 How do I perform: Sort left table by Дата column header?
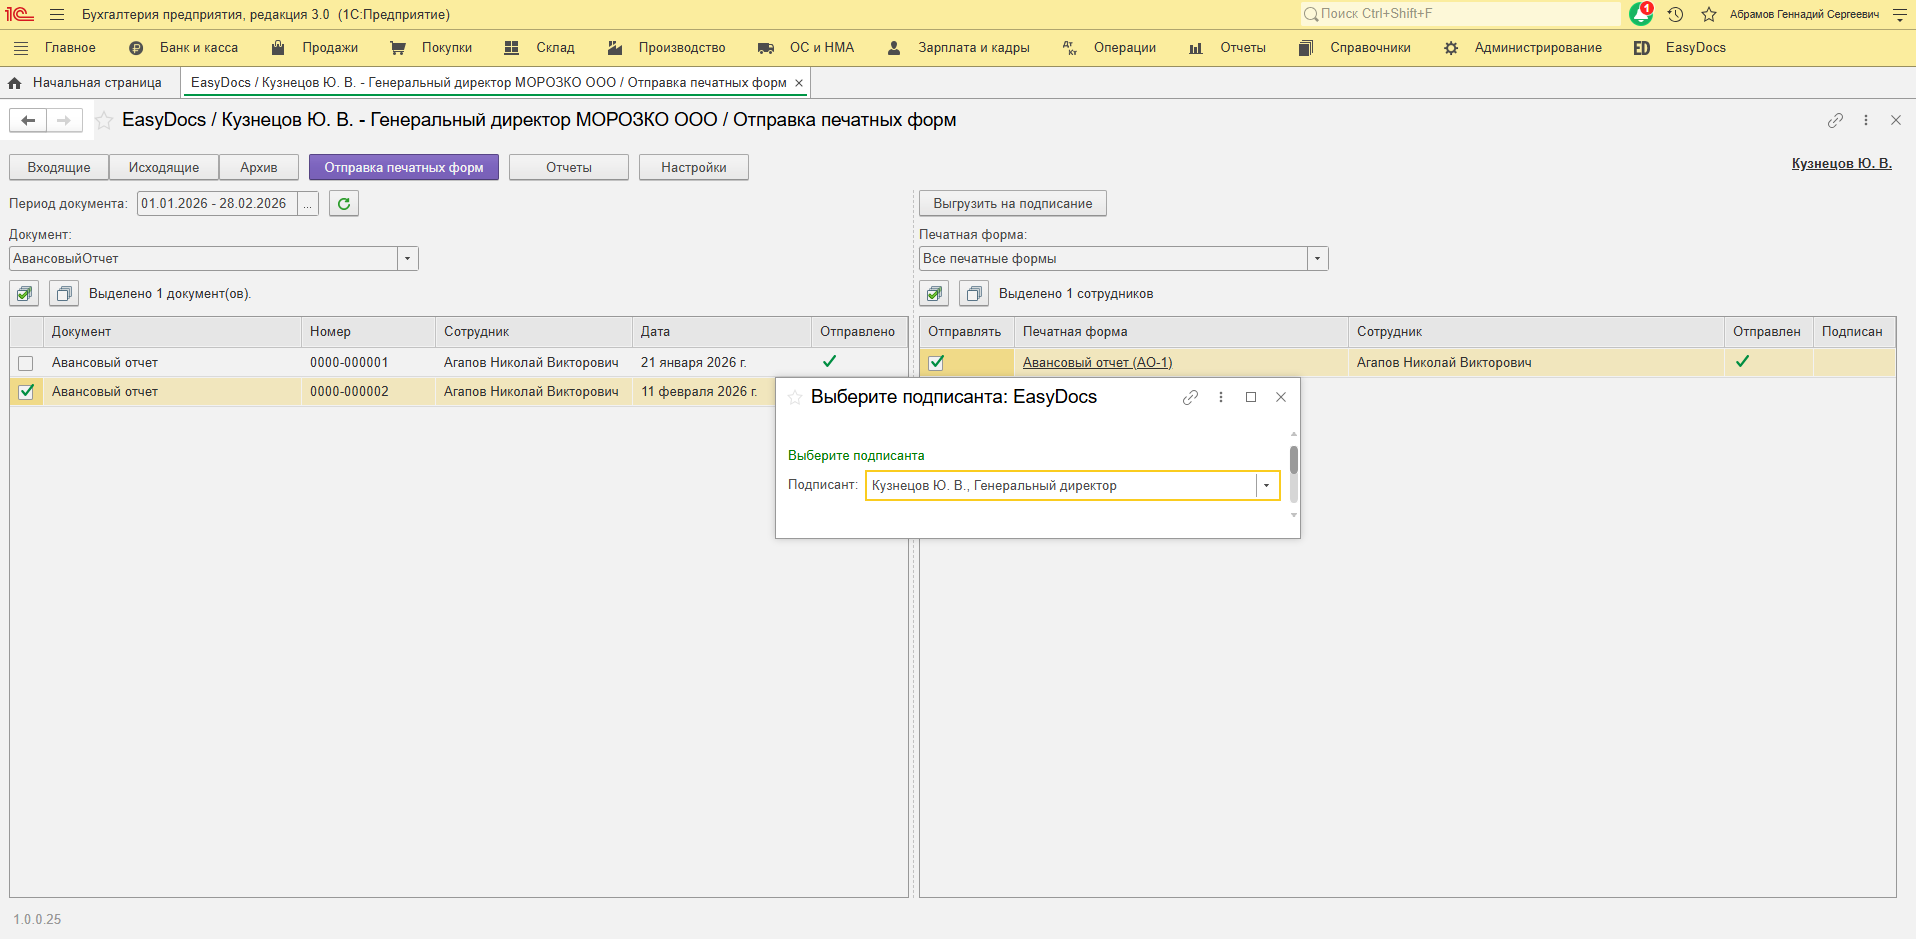pyautogui.click(x=722, y=332)
